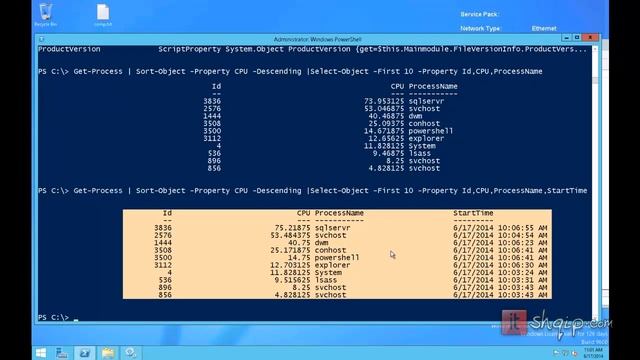Maximize the PowerShell window
640x360 pixels.
tap(577, 38)
